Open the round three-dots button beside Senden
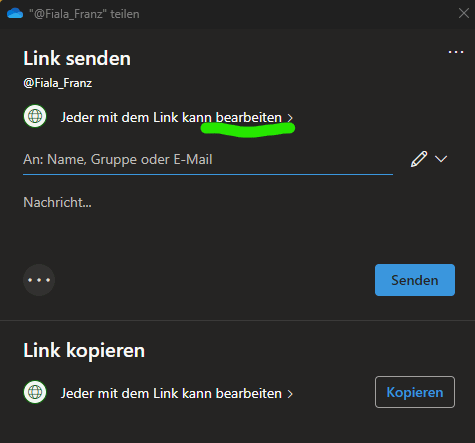Screen dimensions: 475x443 point(39,280)
